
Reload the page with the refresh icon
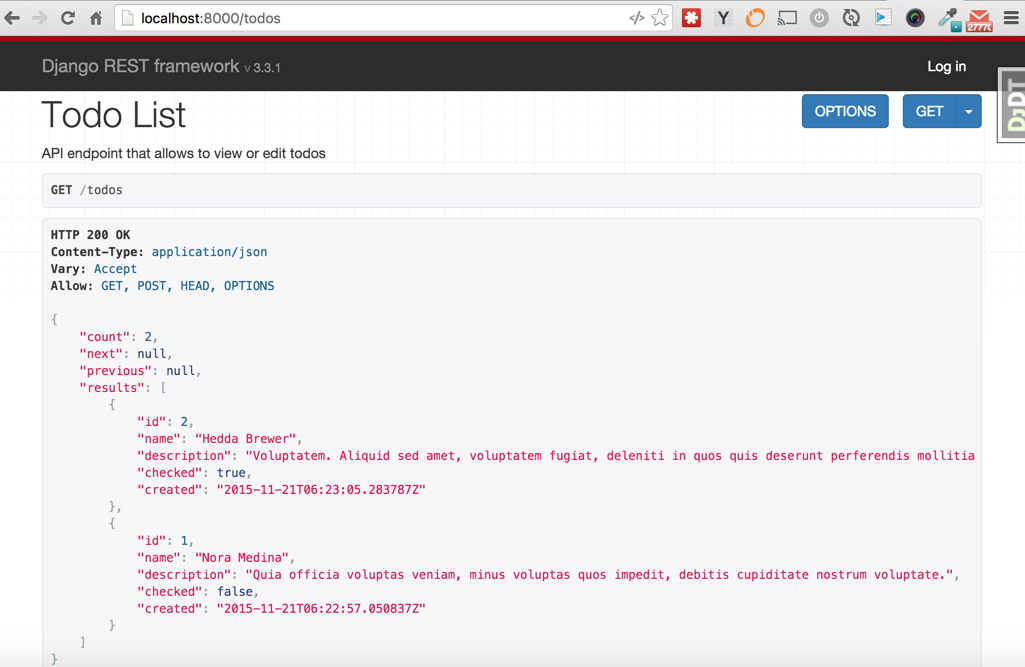(67, 18)
